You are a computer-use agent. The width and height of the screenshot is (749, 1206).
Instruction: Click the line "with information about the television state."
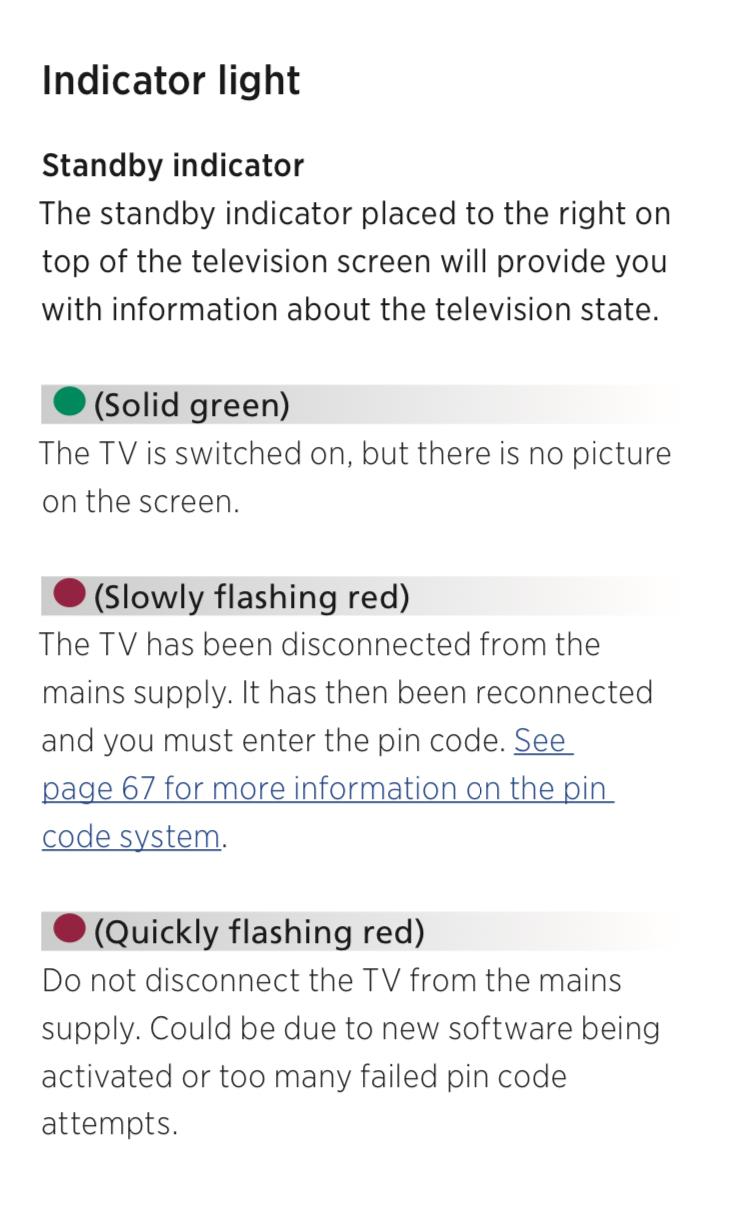click(350, 309)
